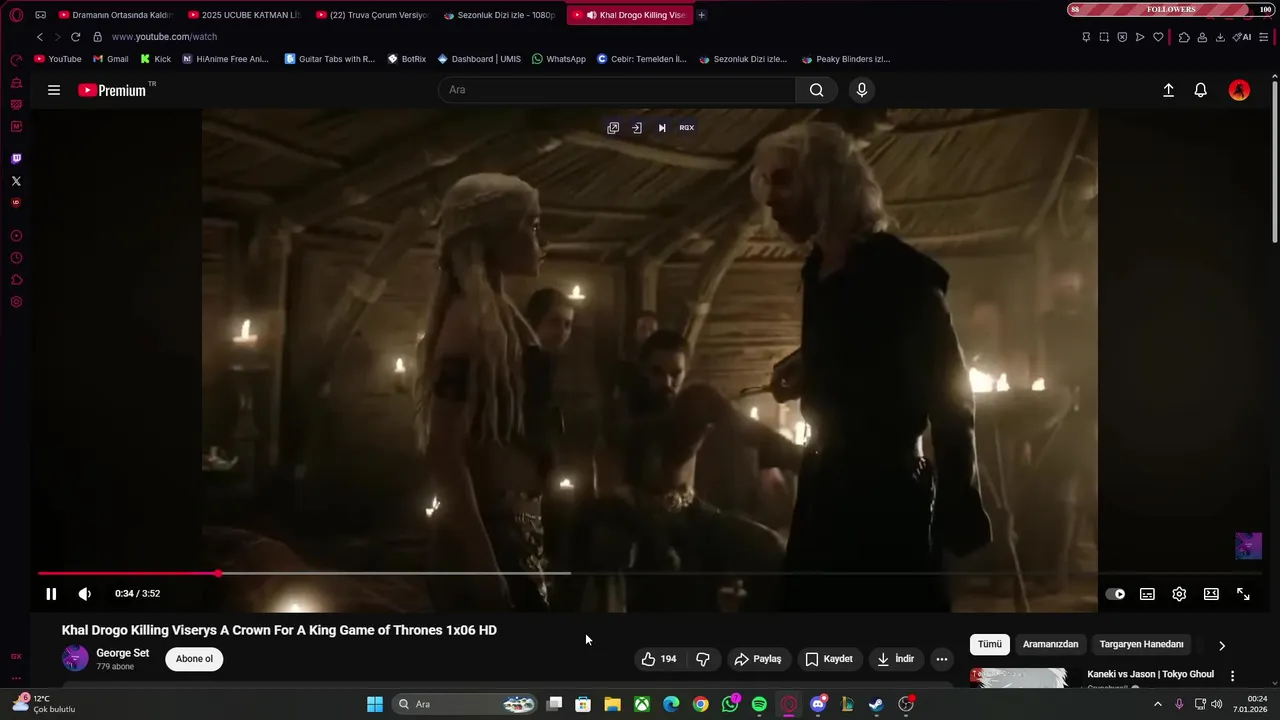
Task: Open the YouTube hamburger guide menu
Action: tap(54, 90)
